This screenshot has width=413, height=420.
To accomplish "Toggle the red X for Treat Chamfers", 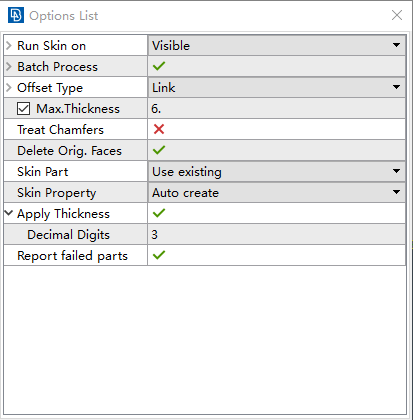I will pos(159,129).
